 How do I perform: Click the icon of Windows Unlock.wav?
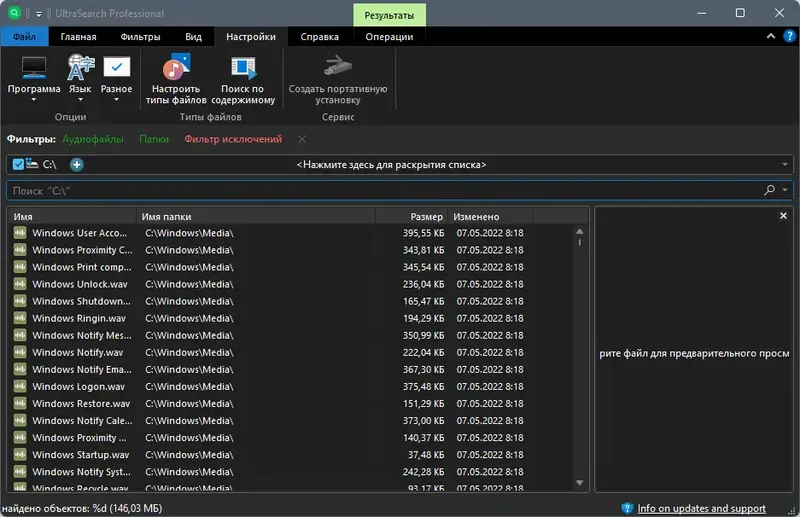pyautogui.click(x=20, y=284)
